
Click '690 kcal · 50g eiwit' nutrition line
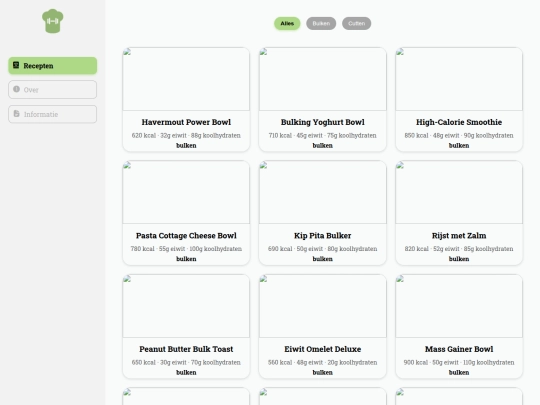click(322, 249)
